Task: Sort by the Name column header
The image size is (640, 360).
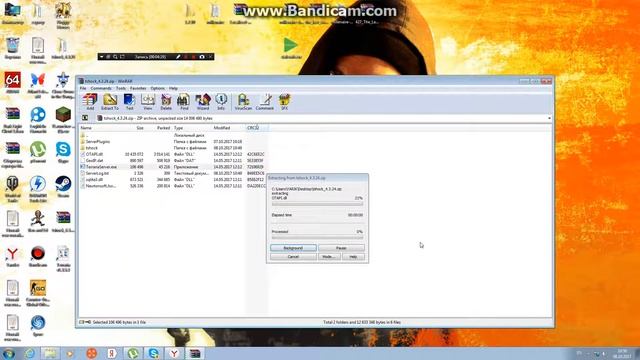Action: click(x=101, y=128)
